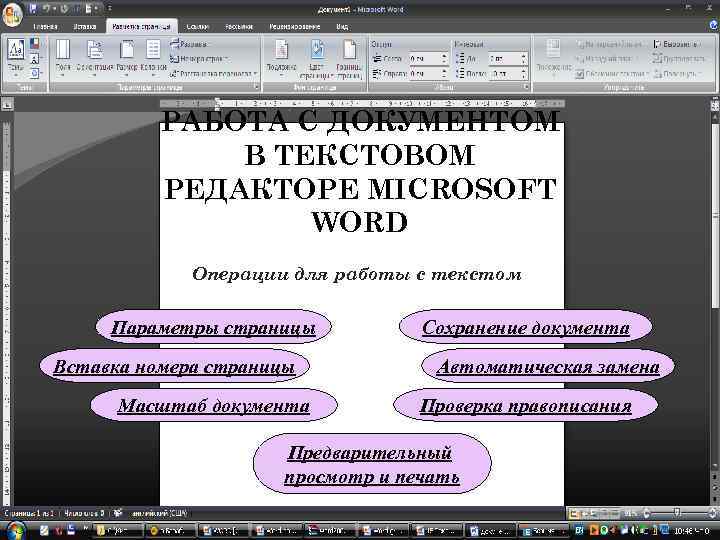The image size is (720, 540).
Task: Follow the Сохранение документа link
Action: pos(525,328)
